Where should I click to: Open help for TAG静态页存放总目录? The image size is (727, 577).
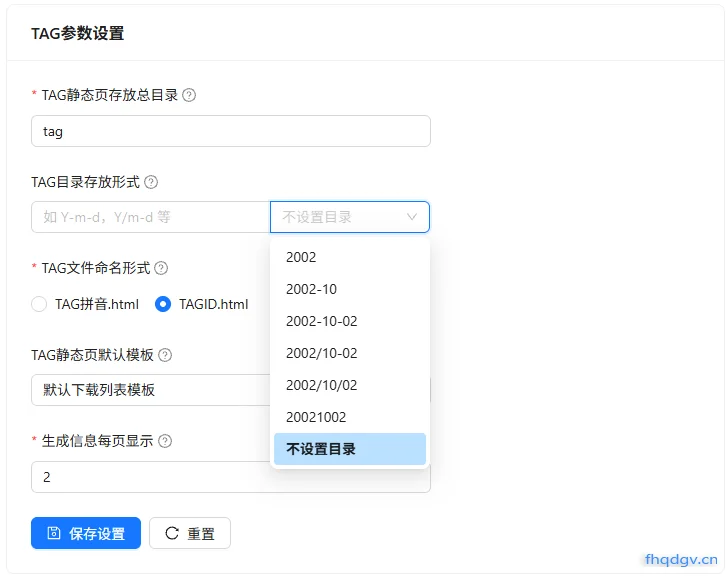pyautogui.click(x=189, y=95)
